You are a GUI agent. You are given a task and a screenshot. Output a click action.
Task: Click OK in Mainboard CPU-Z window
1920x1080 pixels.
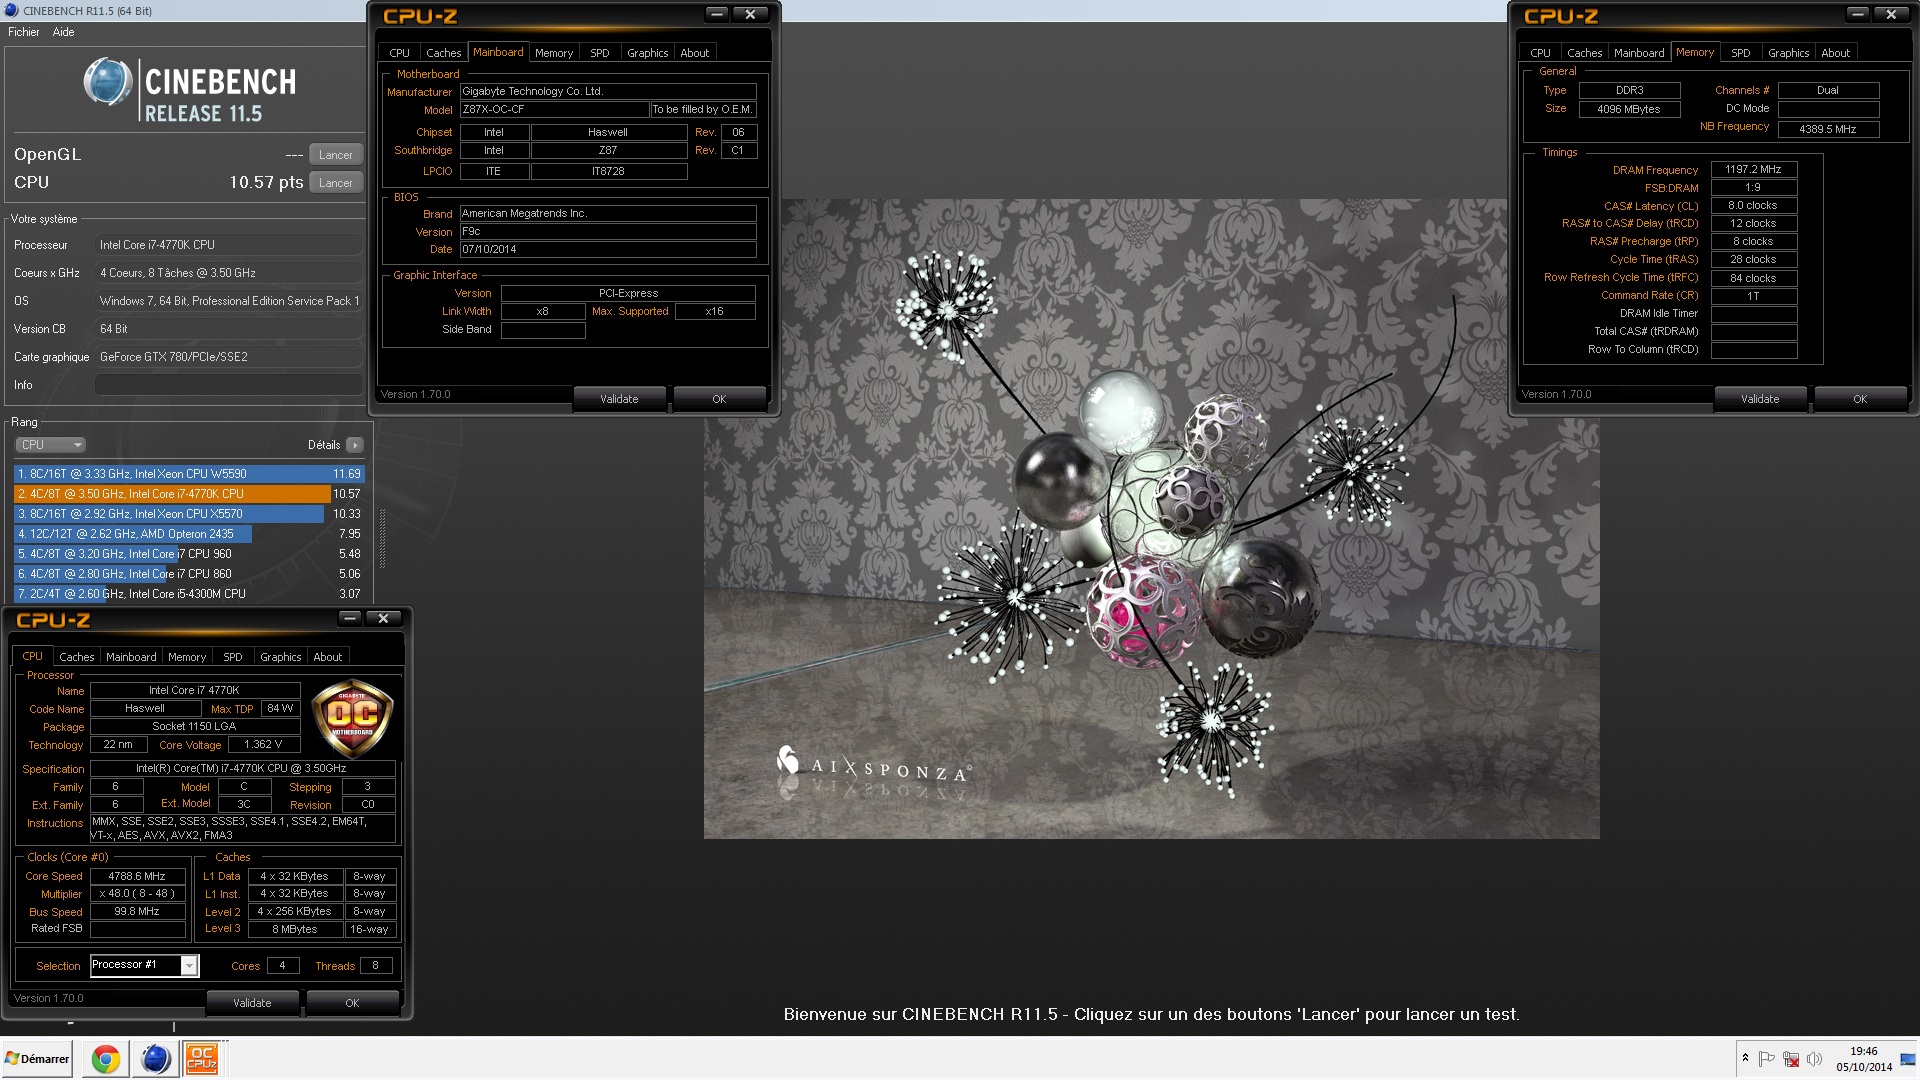[719, 399]
